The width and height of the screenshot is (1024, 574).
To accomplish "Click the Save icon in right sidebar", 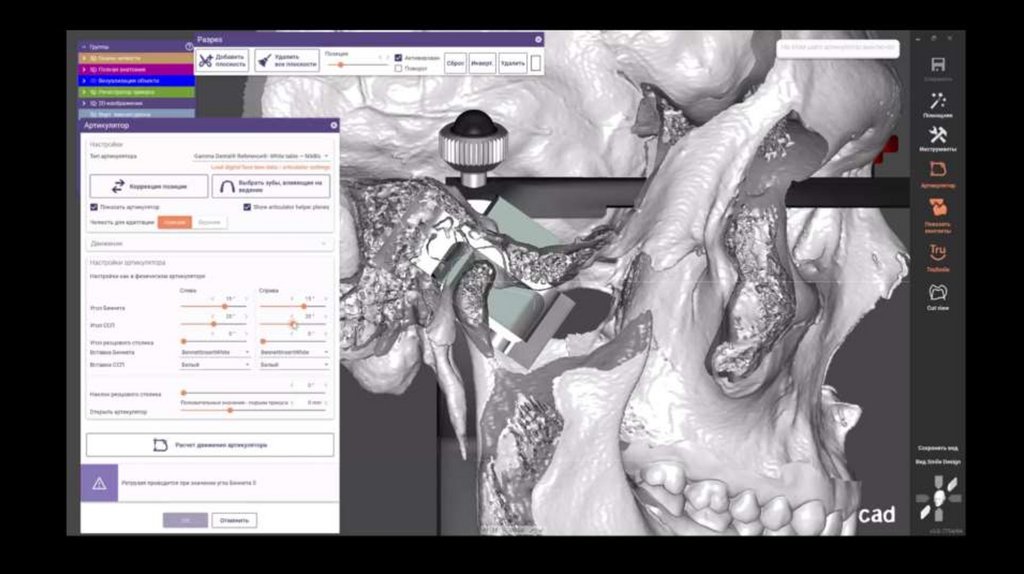I will pos(938,66).
